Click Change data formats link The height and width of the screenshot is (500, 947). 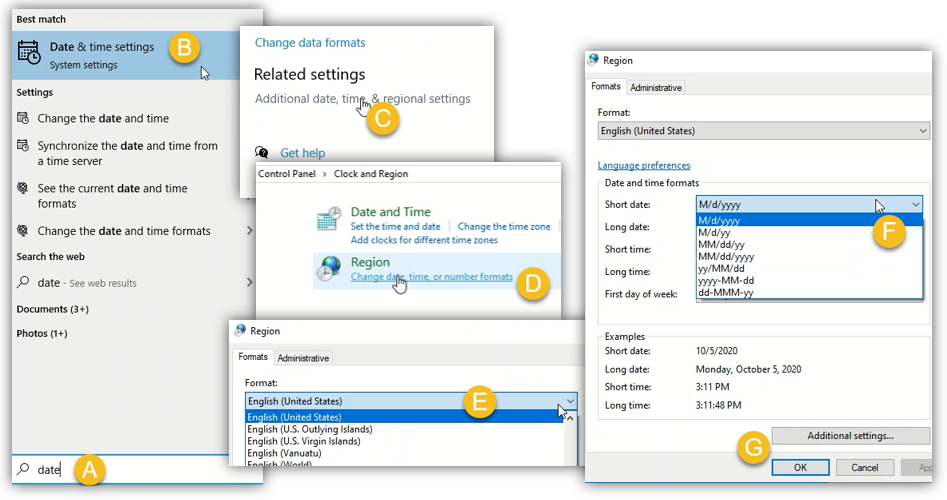coord(310,43)
